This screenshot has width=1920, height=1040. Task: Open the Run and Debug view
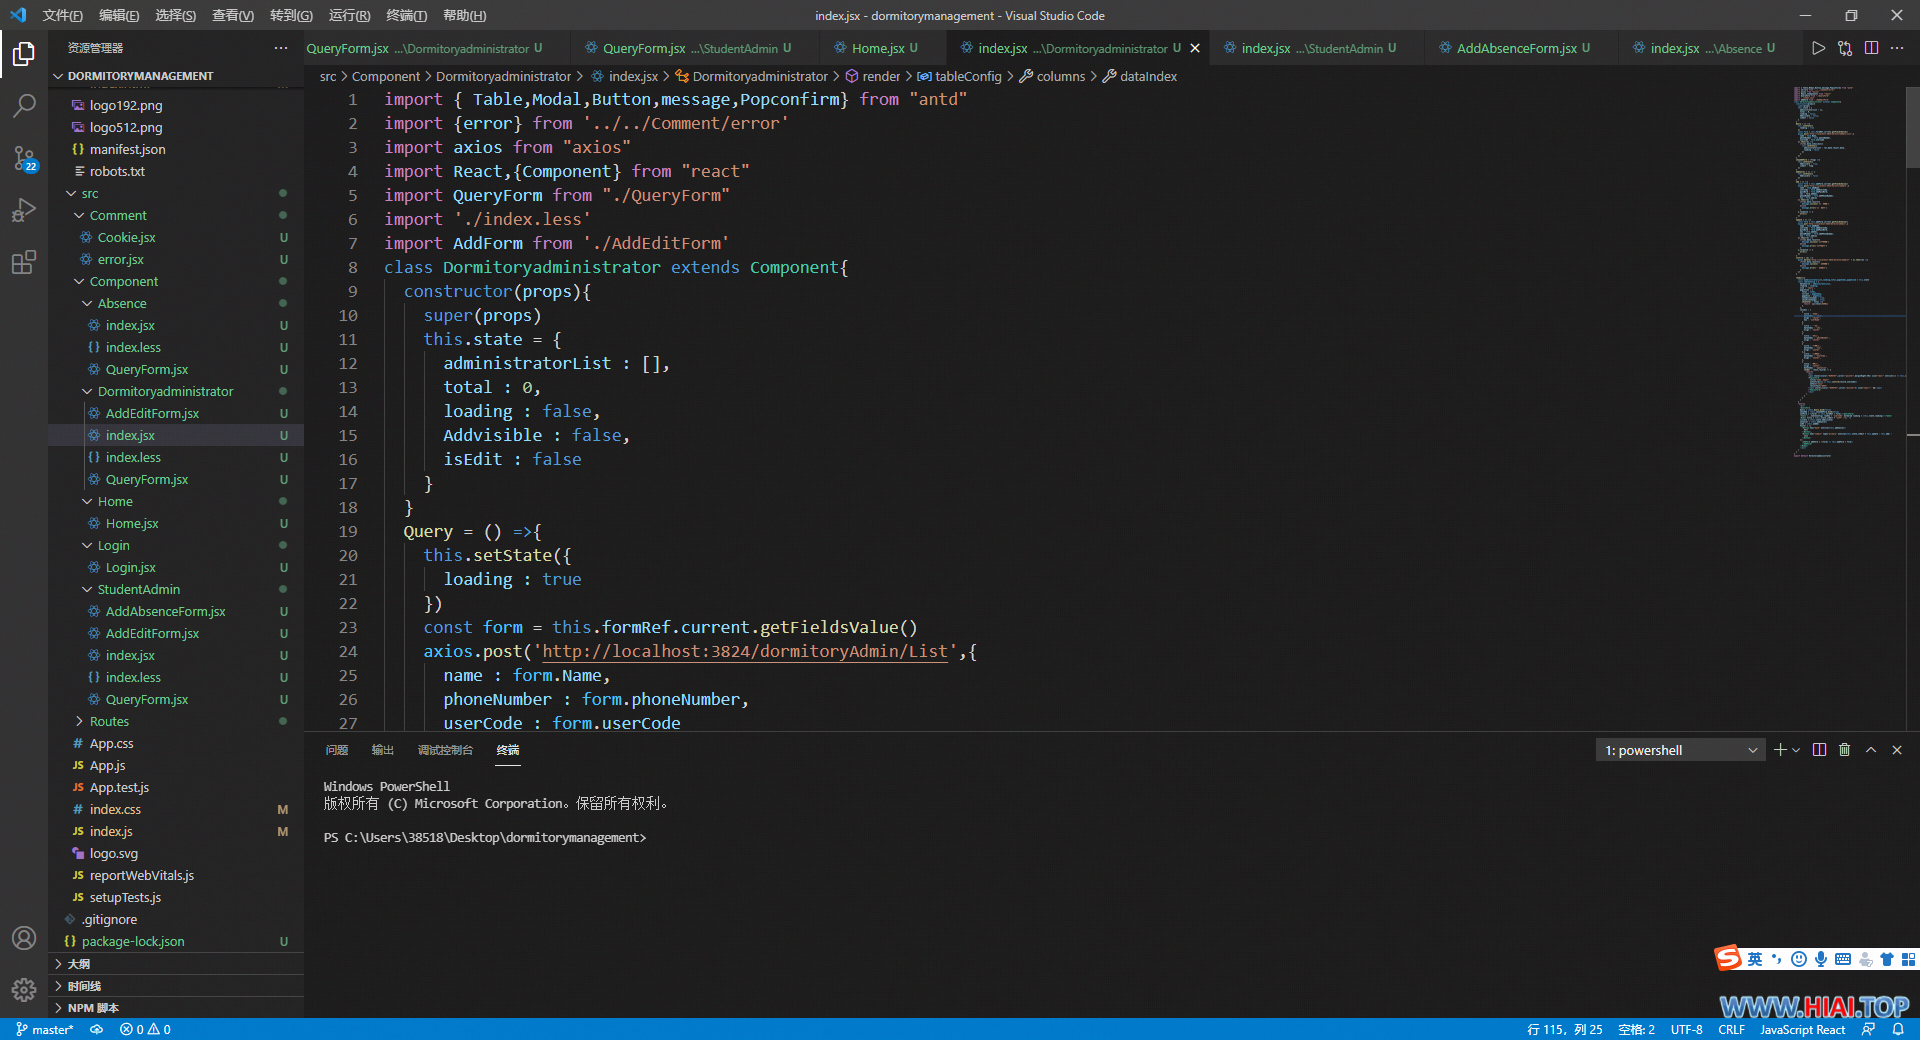[24, 210]
